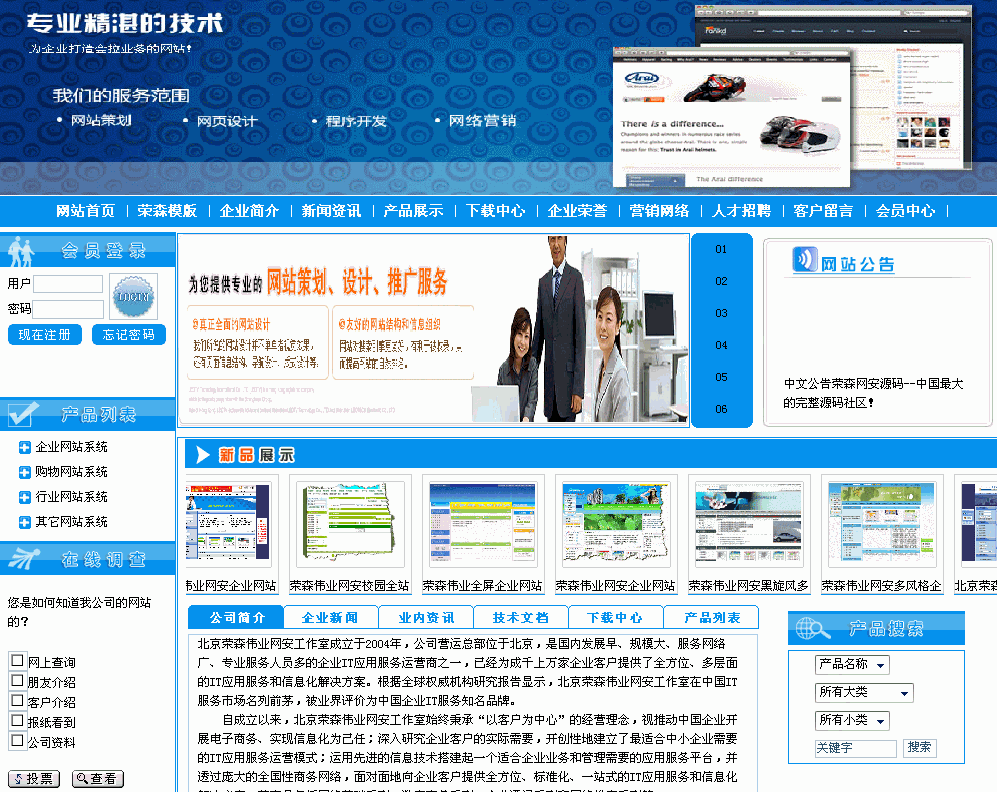Switch to the 企业新闻 tab
This screenshot has width=997, height=792.
coord(330,618)
